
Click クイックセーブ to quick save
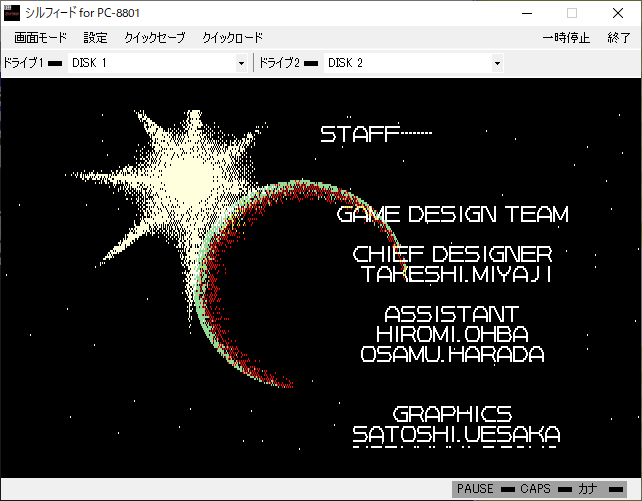coord(154,38)
